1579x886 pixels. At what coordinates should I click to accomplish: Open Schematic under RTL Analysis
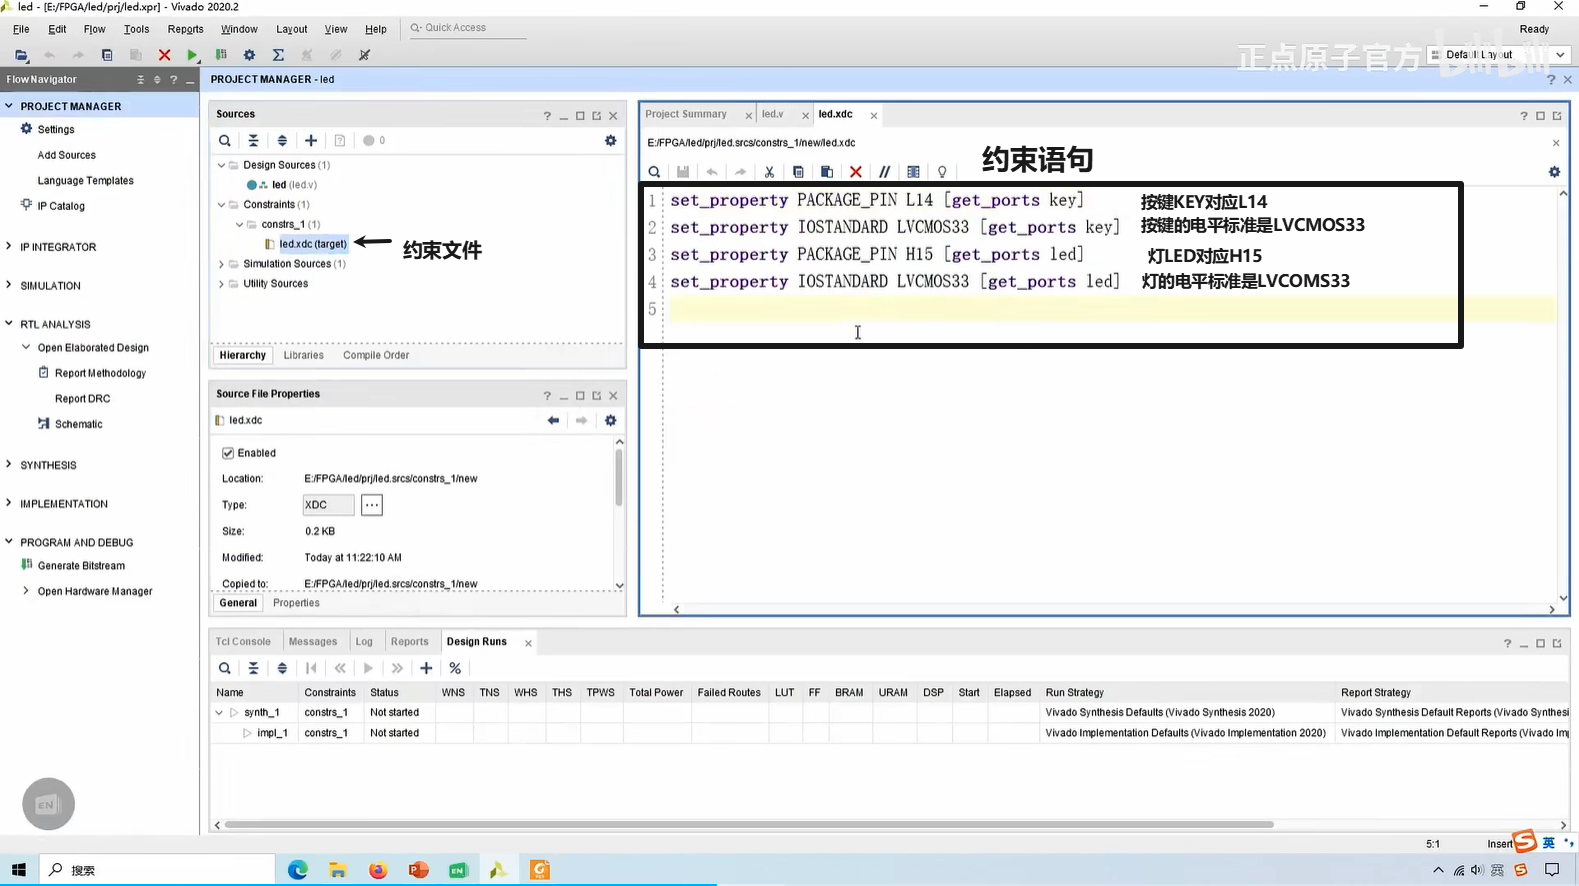pos(78,424)
